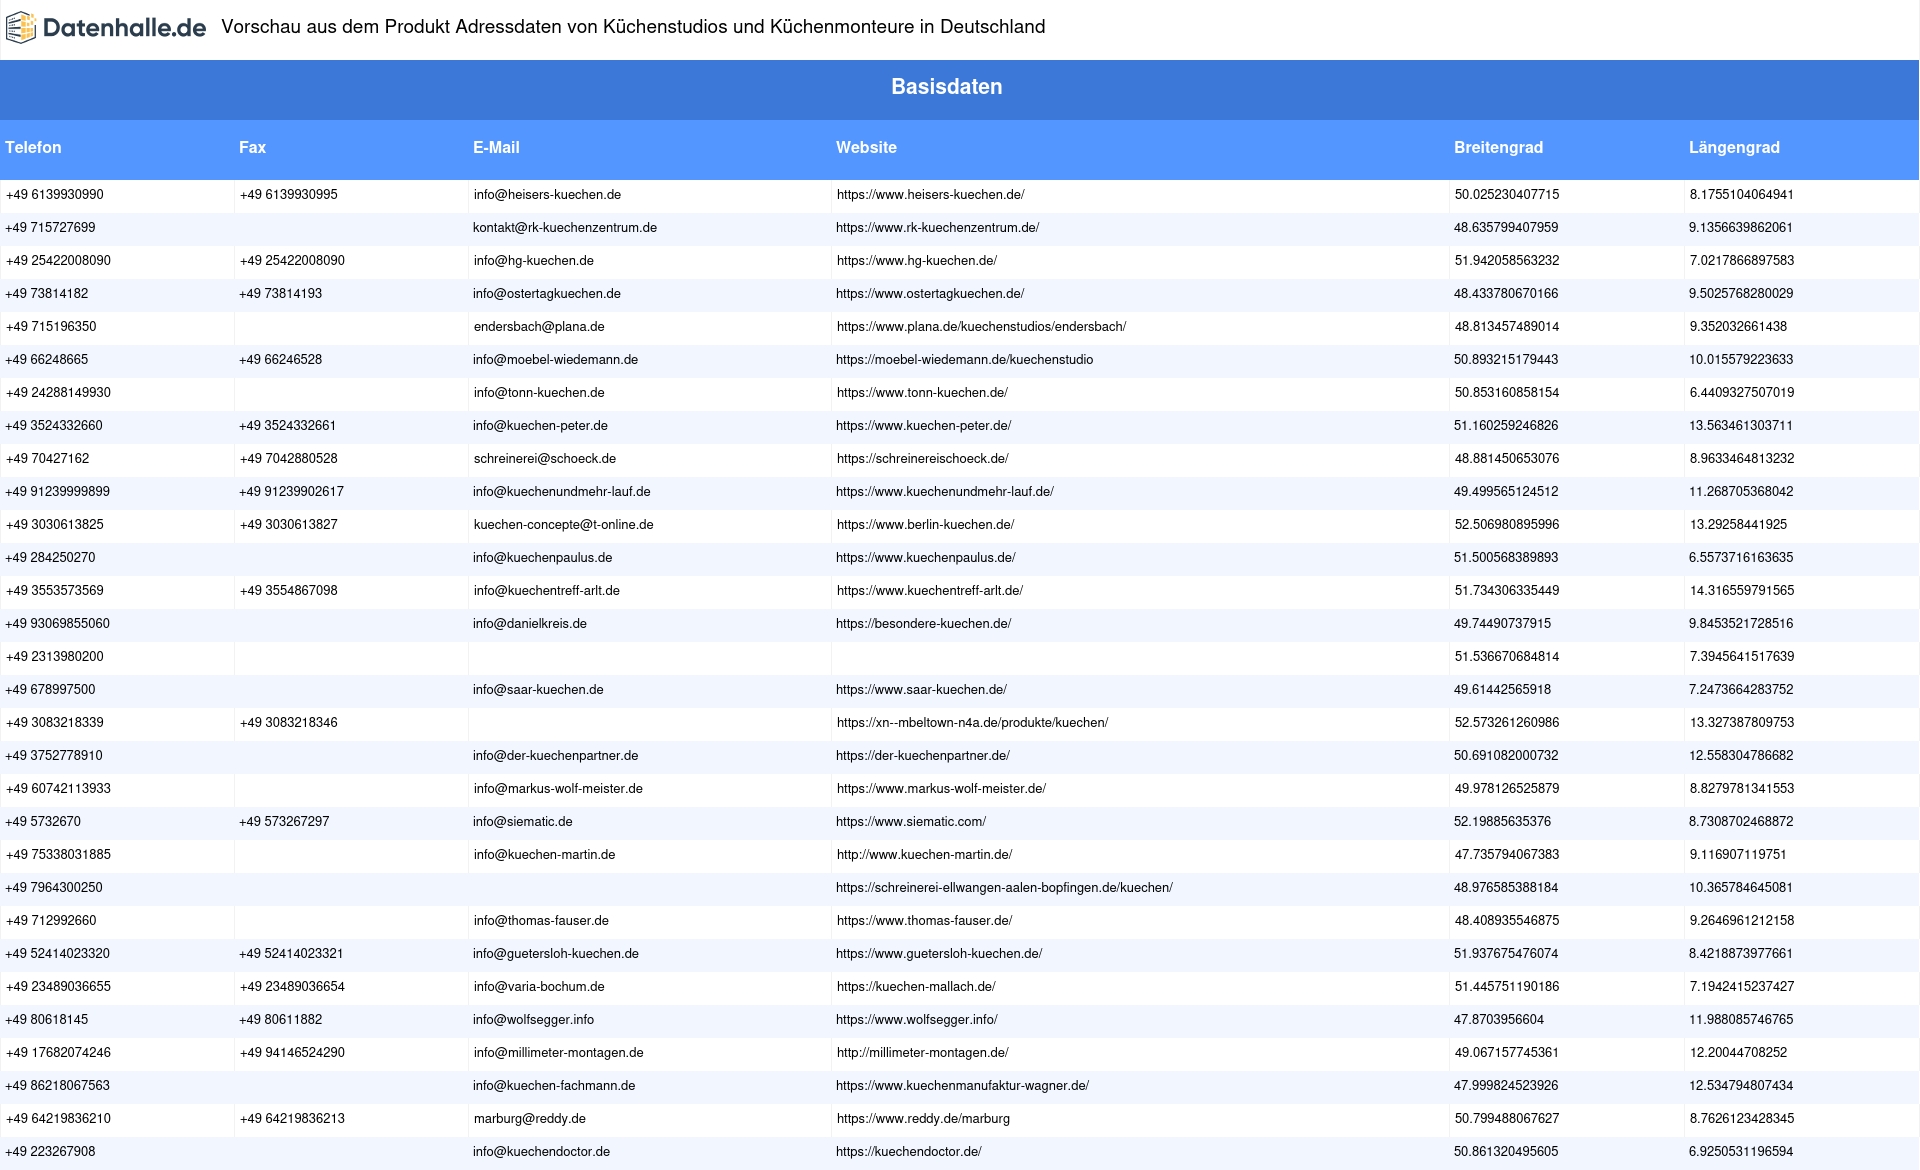1920x1170 pixels.
Task: Open https://kuechen-mallach.de/ link
Action: 916,987
